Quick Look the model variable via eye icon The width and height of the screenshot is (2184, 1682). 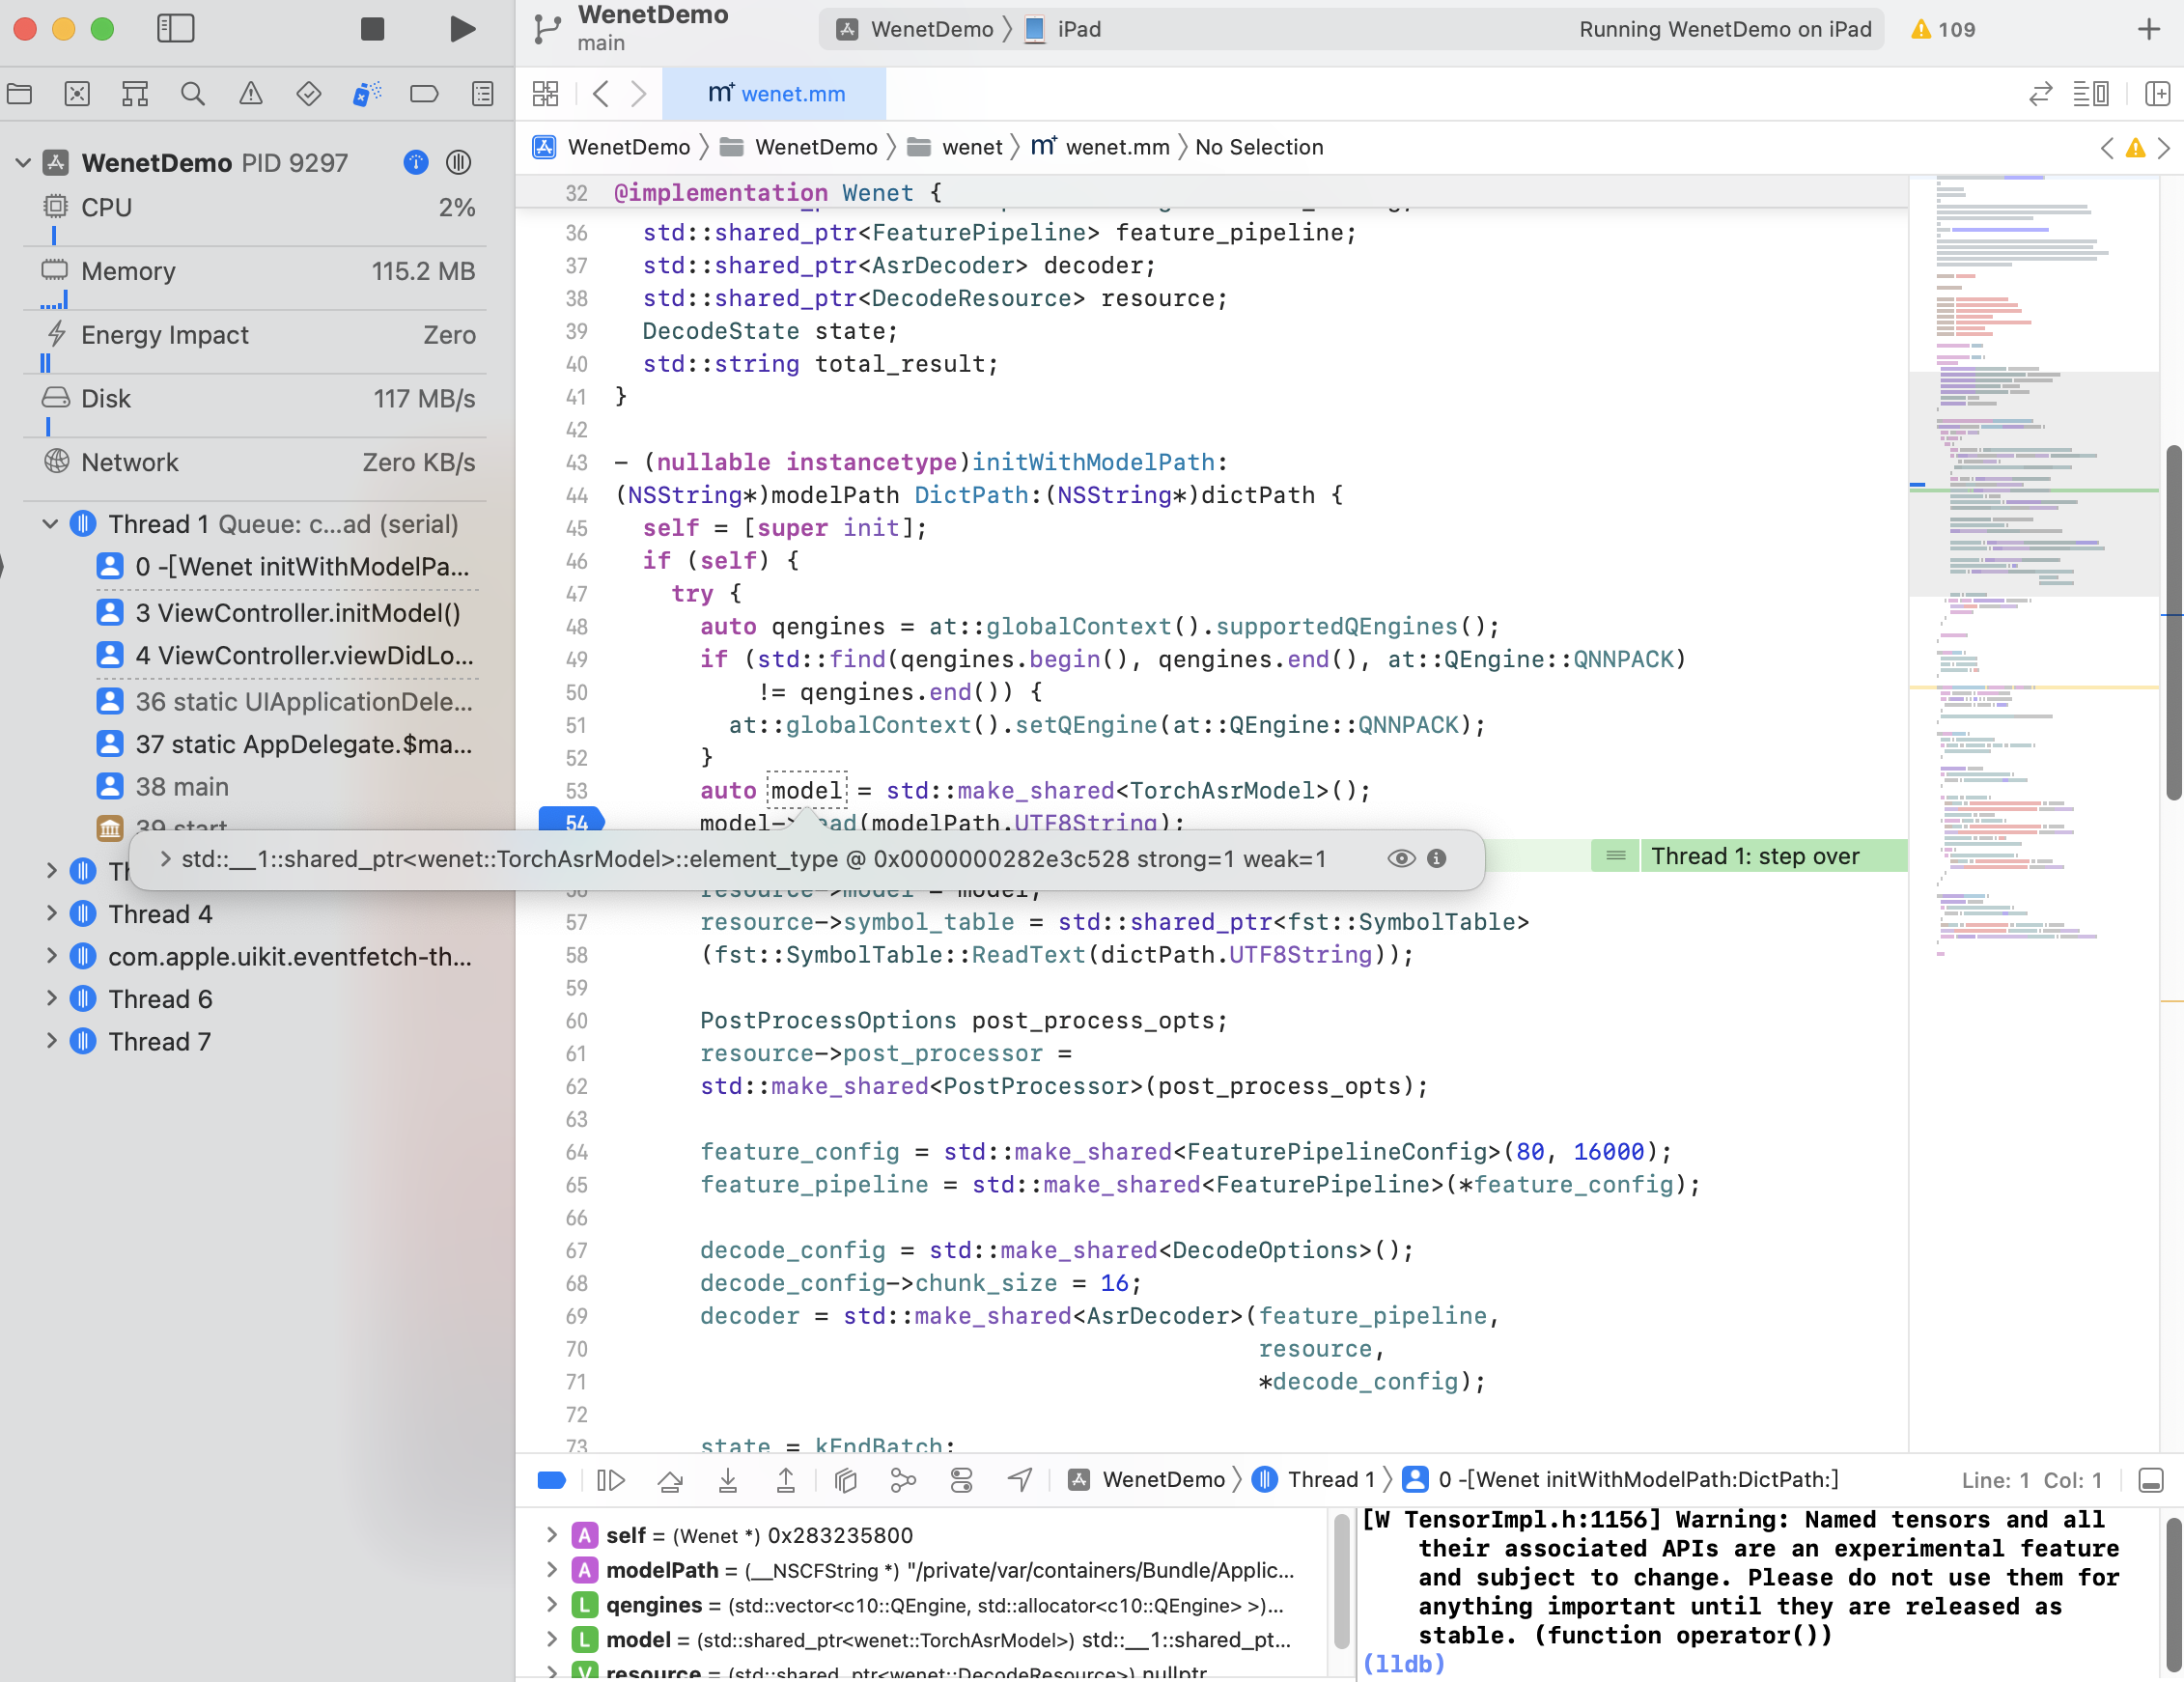(1400, 858)
